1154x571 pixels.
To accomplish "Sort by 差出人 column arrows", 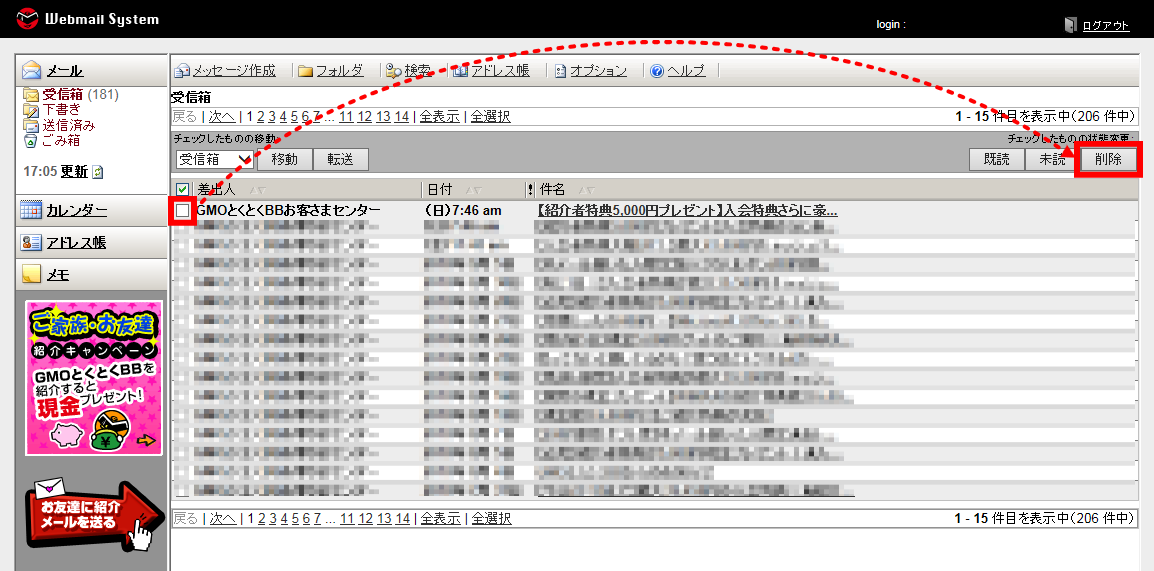I will pos(256,189).
